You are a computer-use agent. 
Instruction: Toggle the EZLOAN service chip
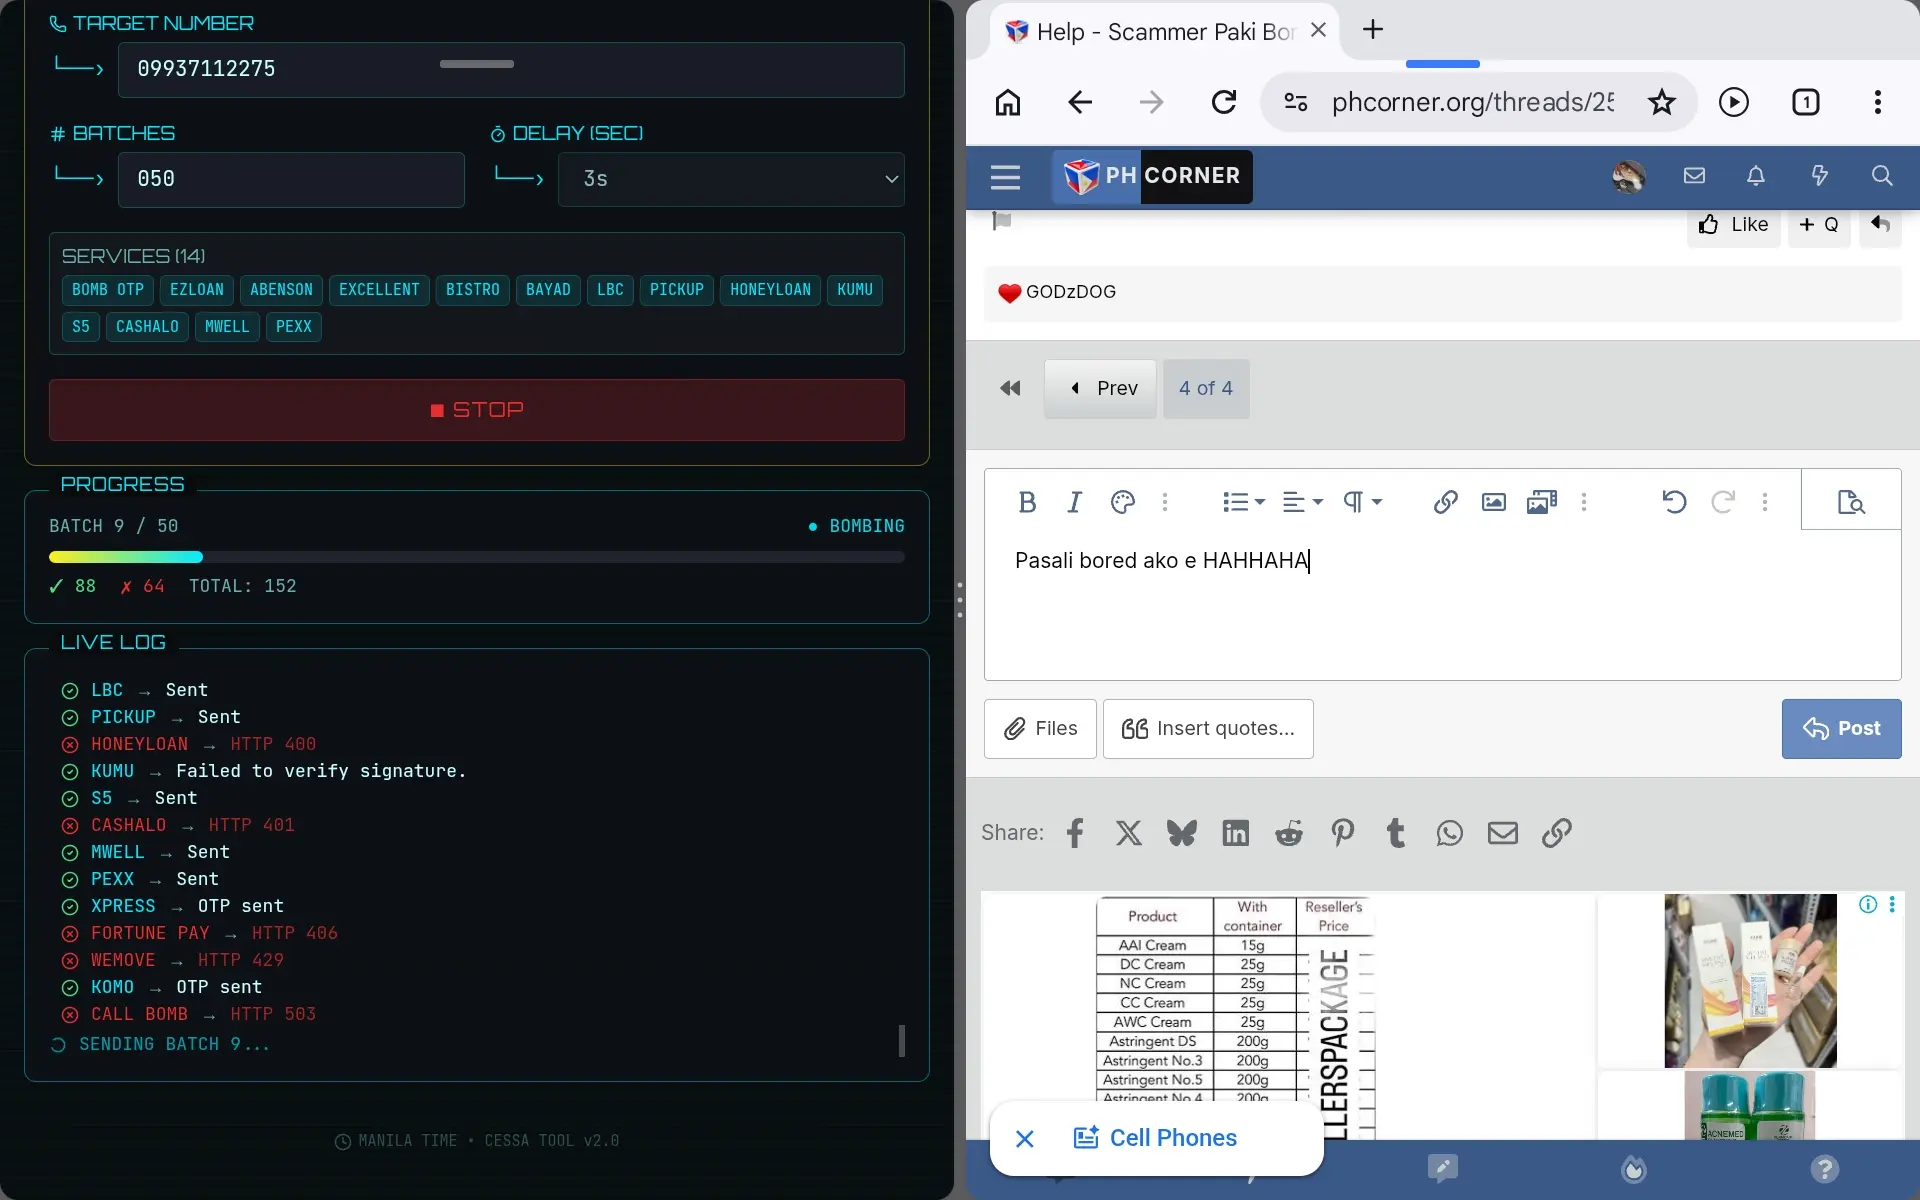tap(197, 290)
